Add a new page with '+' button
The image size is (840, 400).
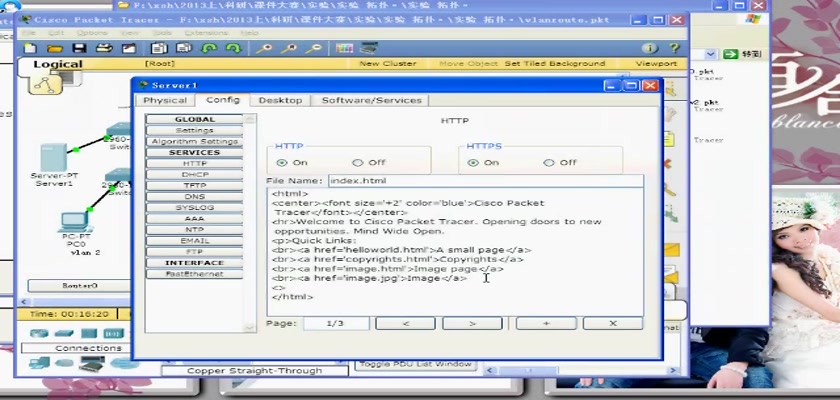pyautogui.click(x=546, y=323)
